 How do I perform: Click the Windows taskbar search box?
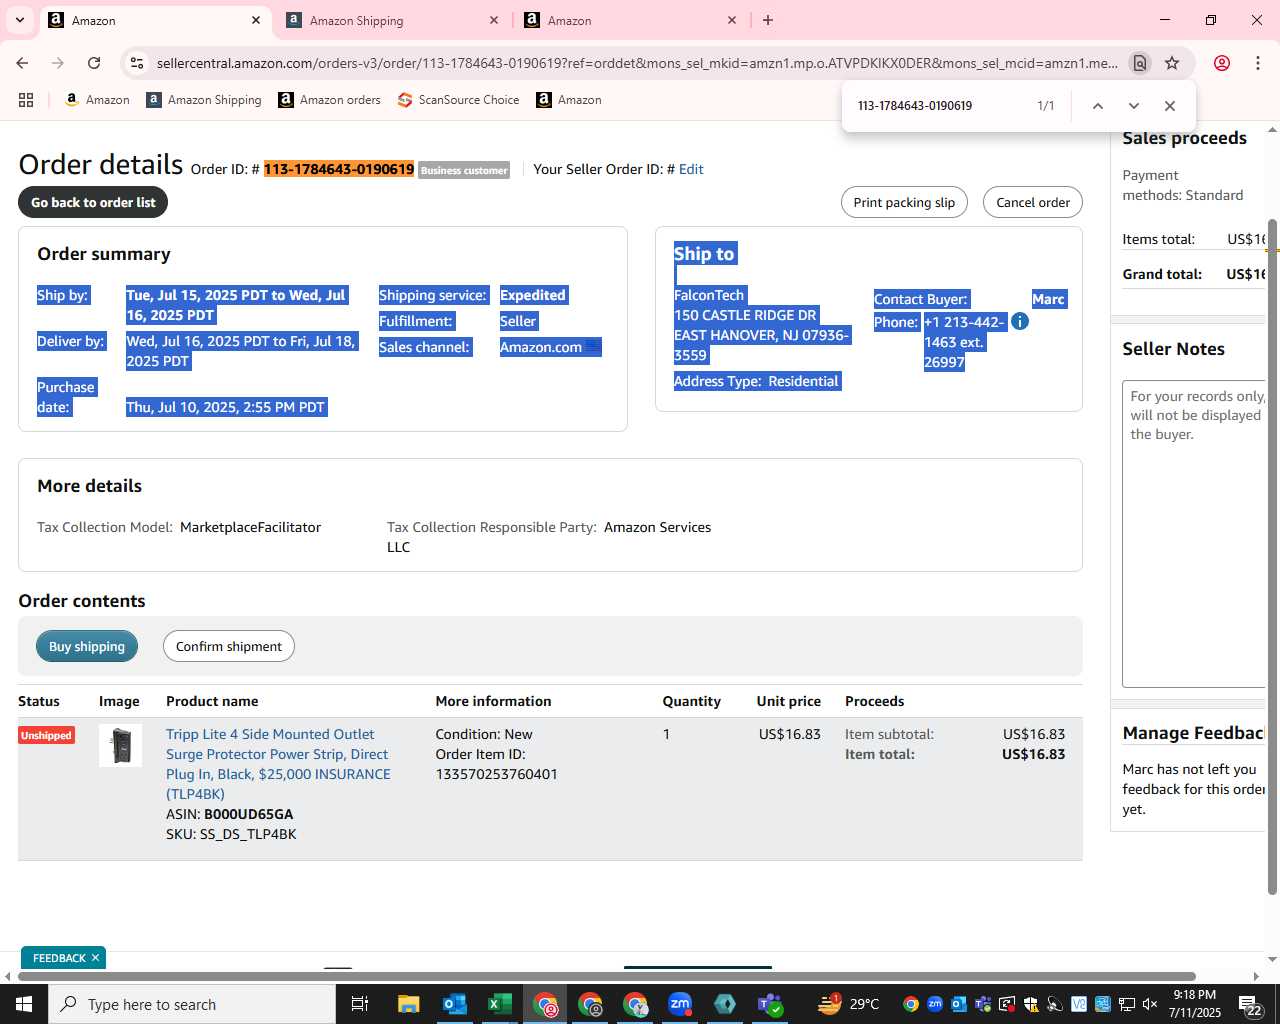click(x=192, y=1004)
